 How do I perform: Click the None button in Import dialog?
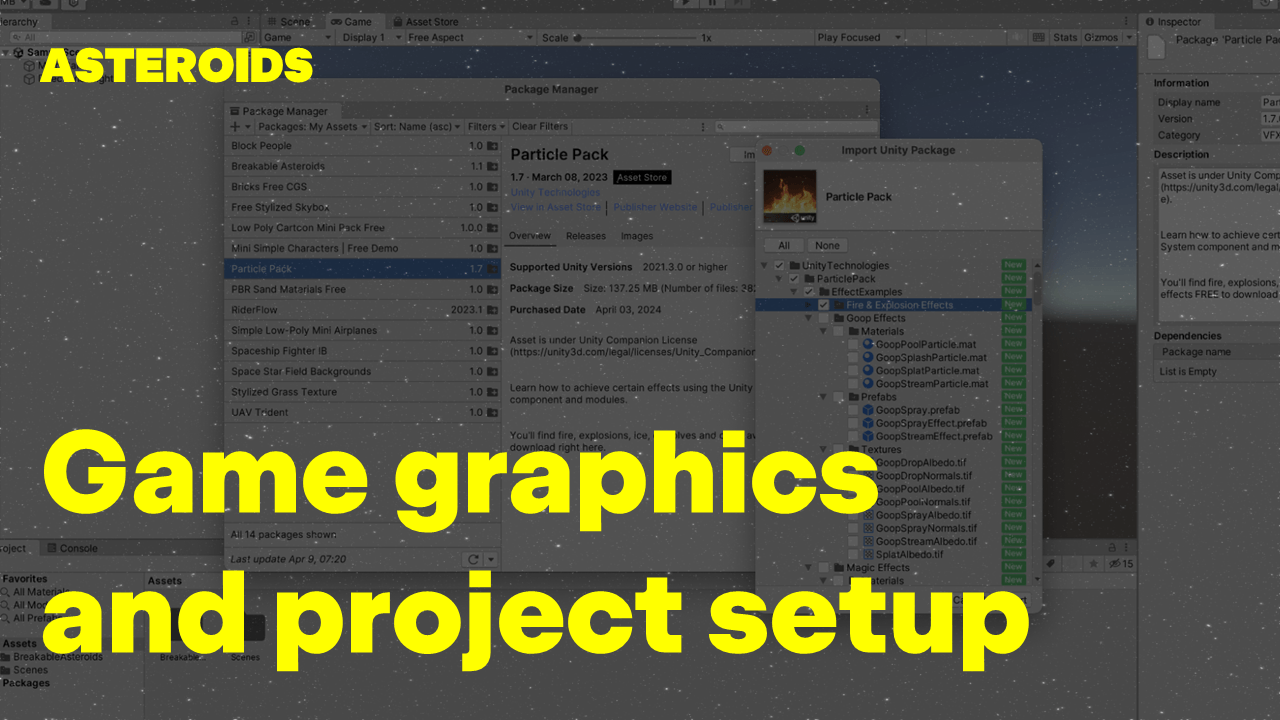[x=827, y=245]
